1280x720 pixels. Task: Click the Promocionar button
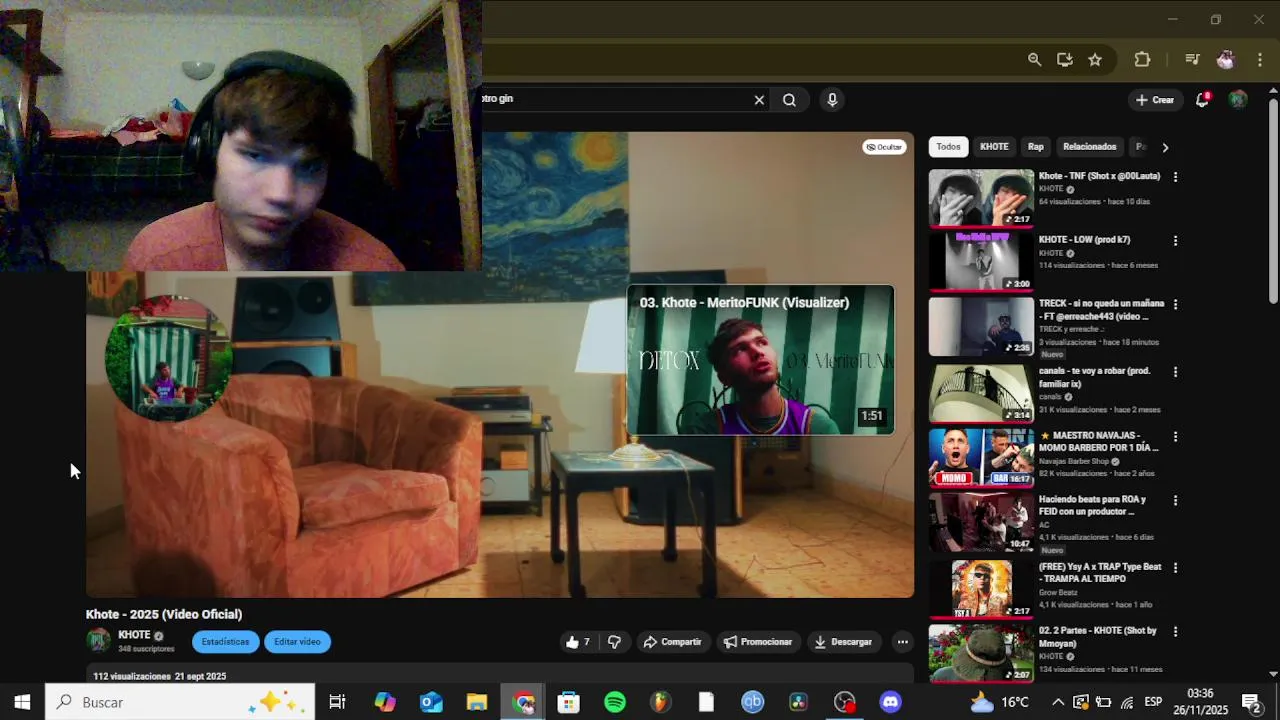[757, 642]
